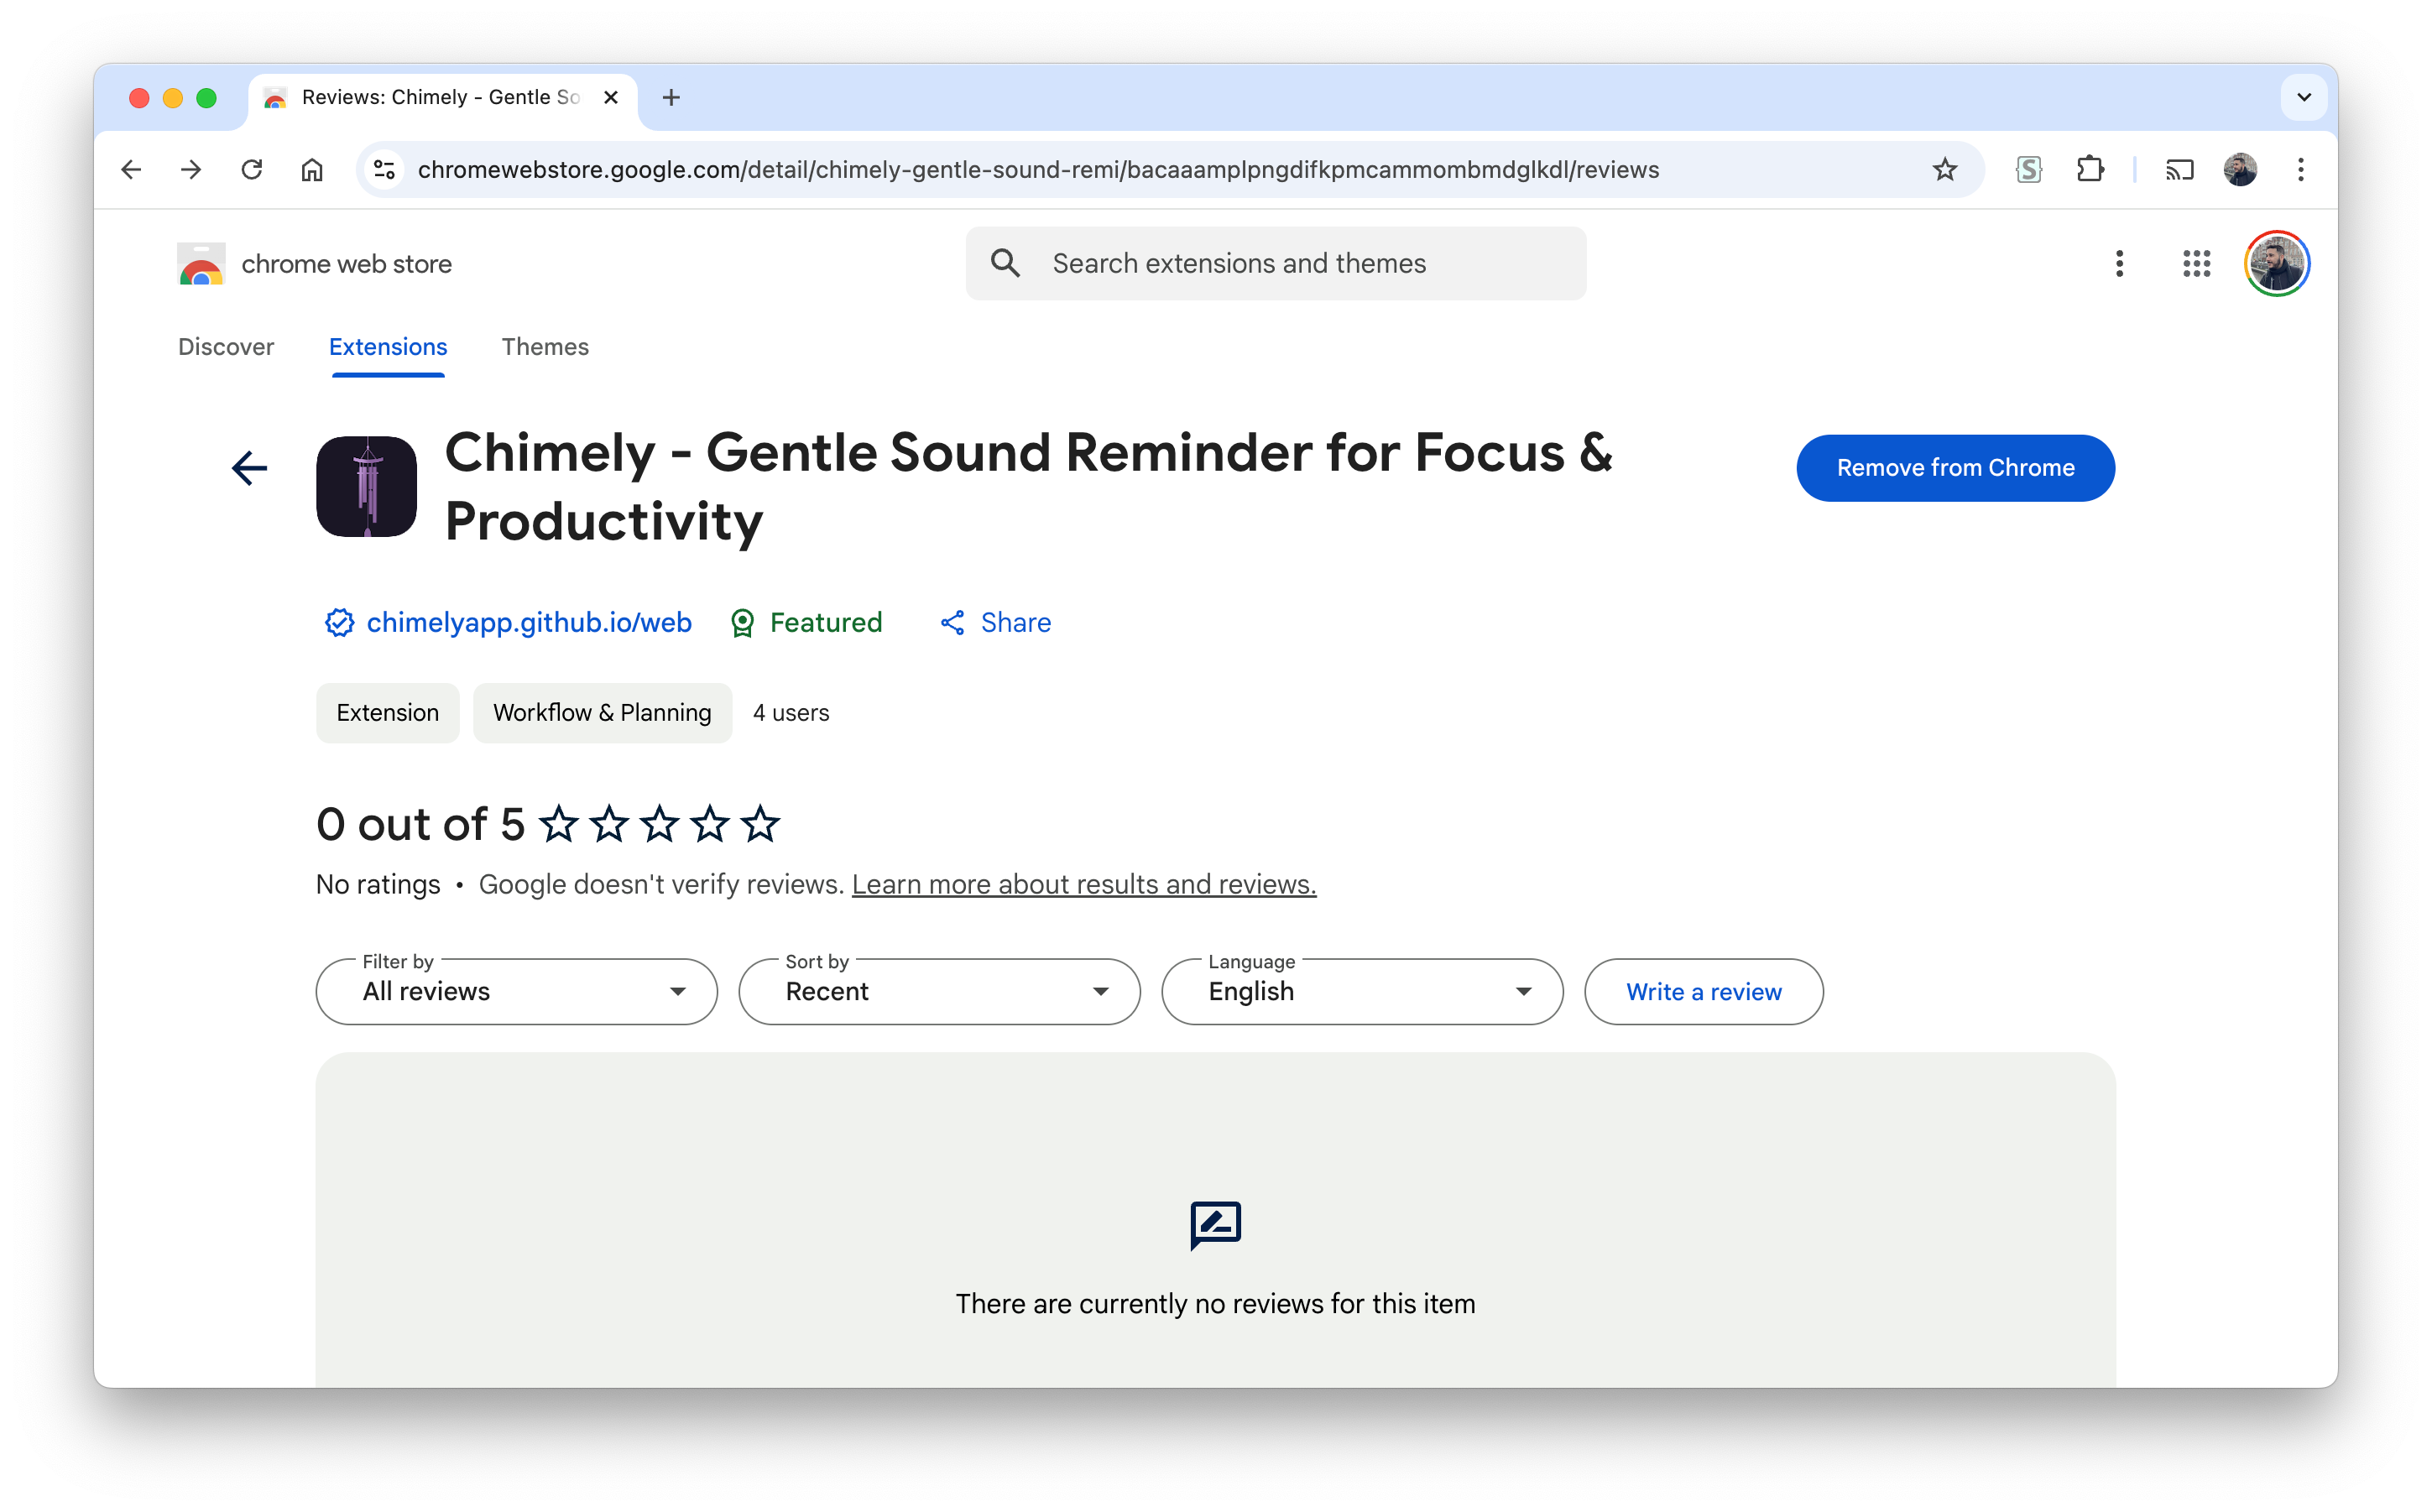This screenshot has width=2432, height=1512.
Task: Click Write a review button
Action: coord(1703,991)
